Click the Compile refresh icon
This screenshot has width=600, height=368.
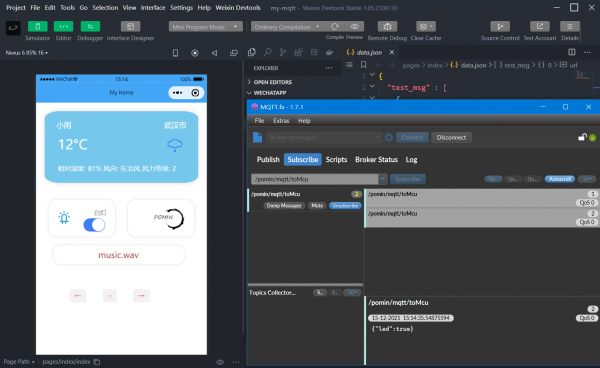click(x=335, y=26)
